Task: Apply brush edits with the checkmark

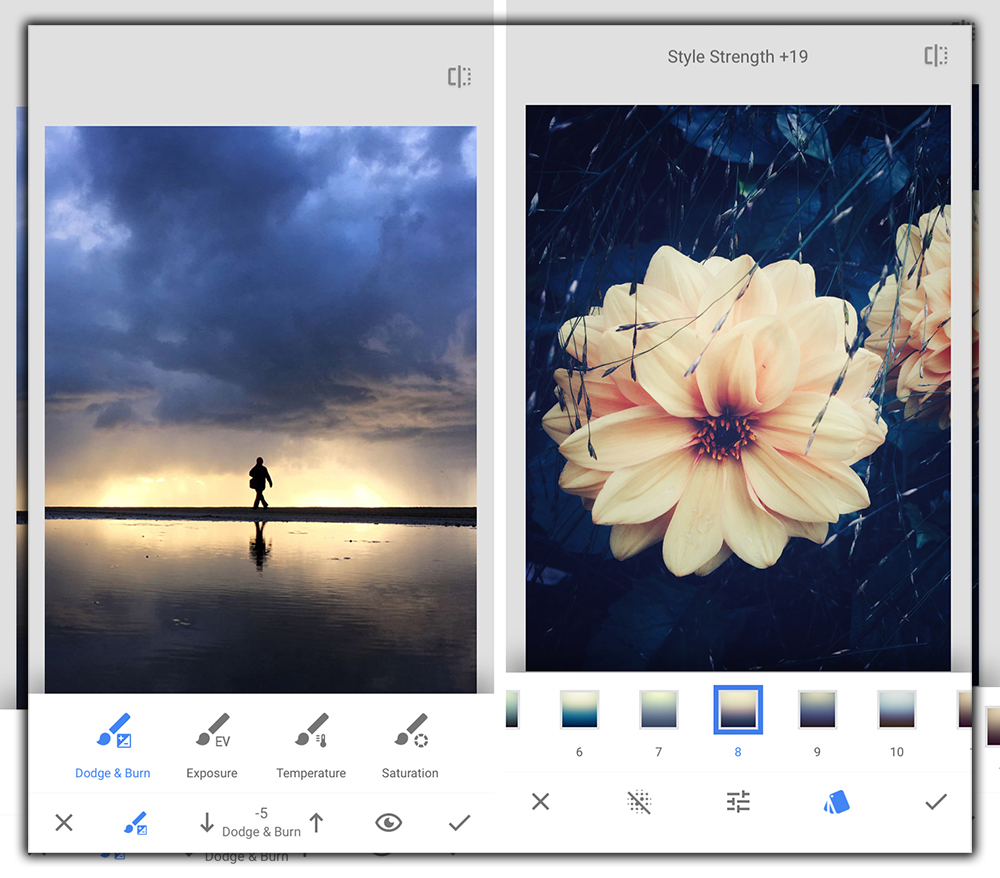Action: click(x=459, y=822)
